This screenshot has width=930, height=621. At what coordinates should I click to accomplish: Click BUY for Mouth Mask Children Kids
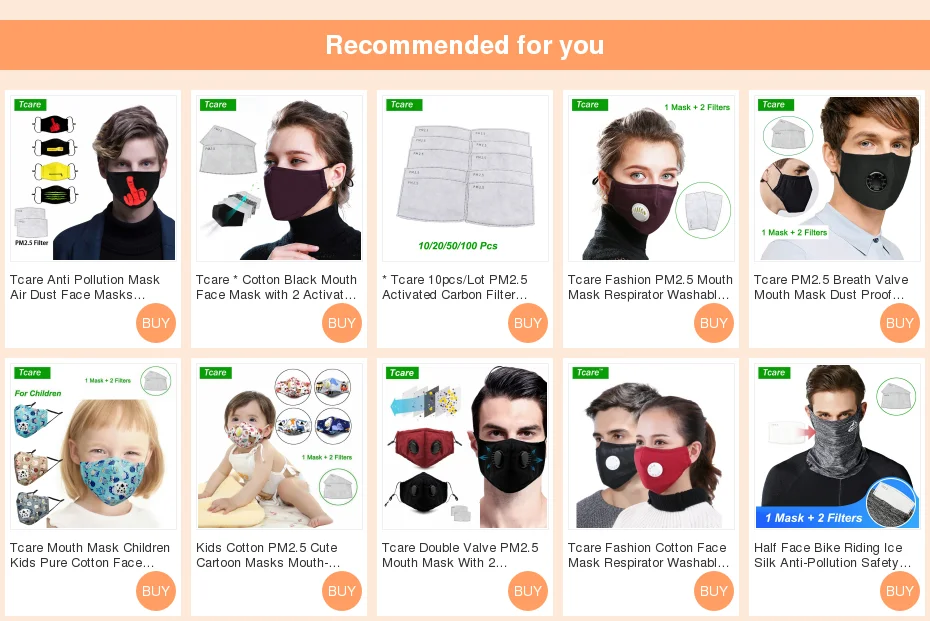tap(156, 591)
